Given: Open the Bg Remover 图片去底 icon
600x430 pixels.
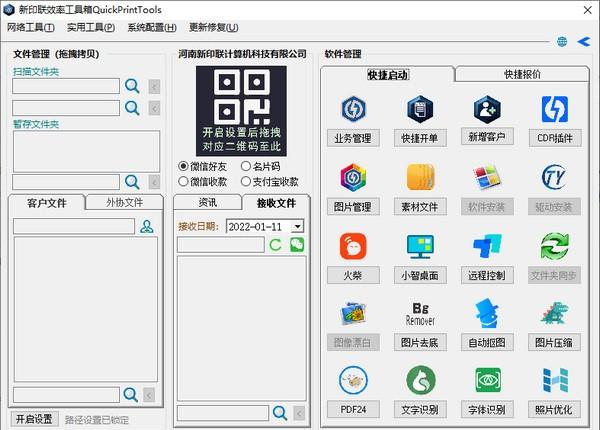Looking at the screenshot, I should click(x=420, y=314).
